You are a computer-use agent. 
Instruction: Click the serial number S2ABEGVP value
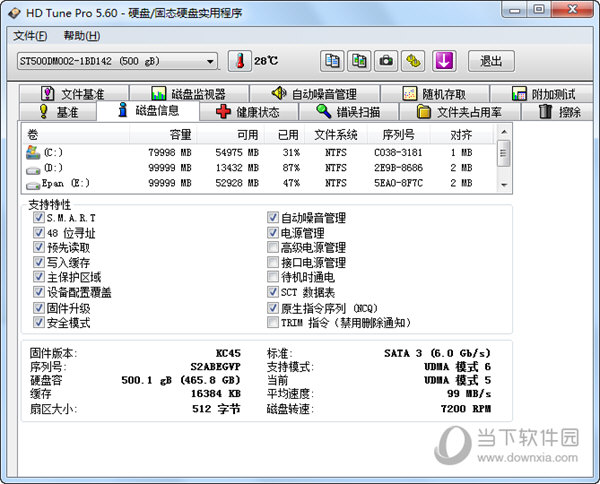tap(216, 367)
